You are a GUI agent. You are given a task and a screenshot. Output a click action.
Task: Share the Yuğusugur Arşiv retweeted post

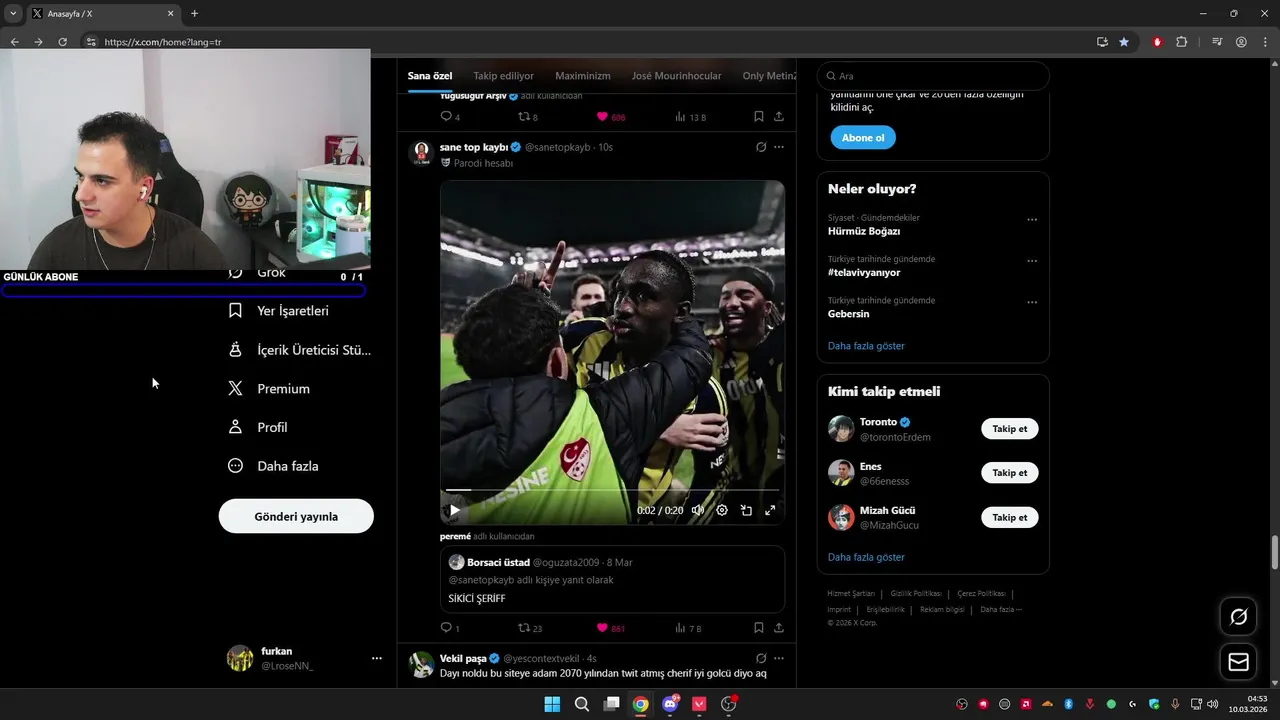[x=779, y=117]
